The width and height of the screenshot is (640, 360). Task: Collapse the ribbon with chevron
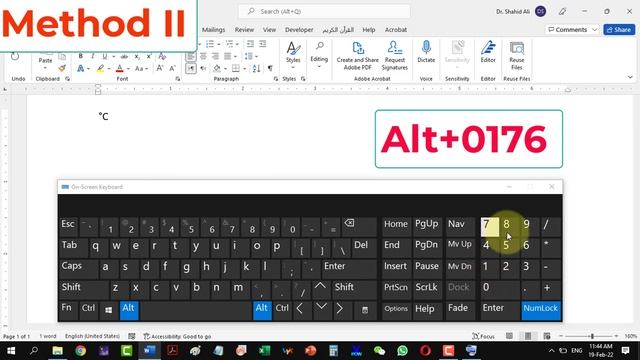pyautogui.click(x=630, y=77)
